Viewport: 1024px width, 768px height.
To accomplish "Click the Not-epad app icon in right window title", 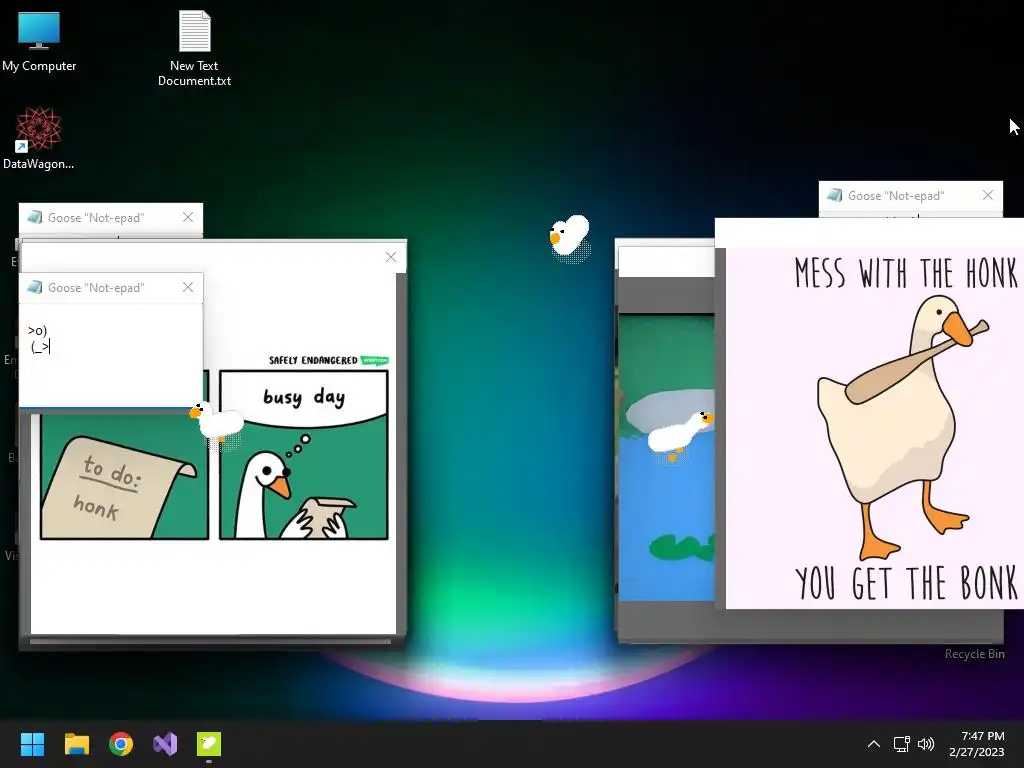I will point(835,195).
